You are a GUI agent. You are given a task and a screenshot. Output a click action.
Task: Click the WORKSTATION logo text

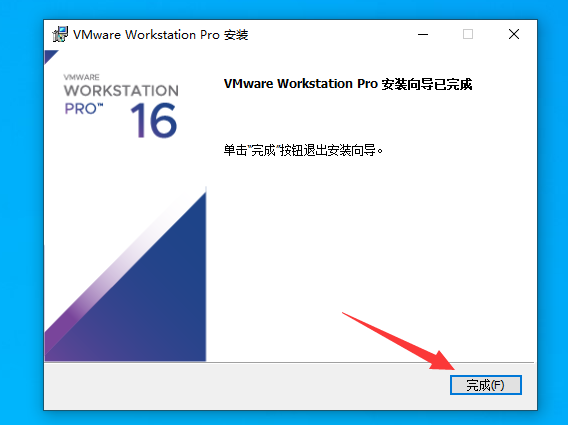121,91
